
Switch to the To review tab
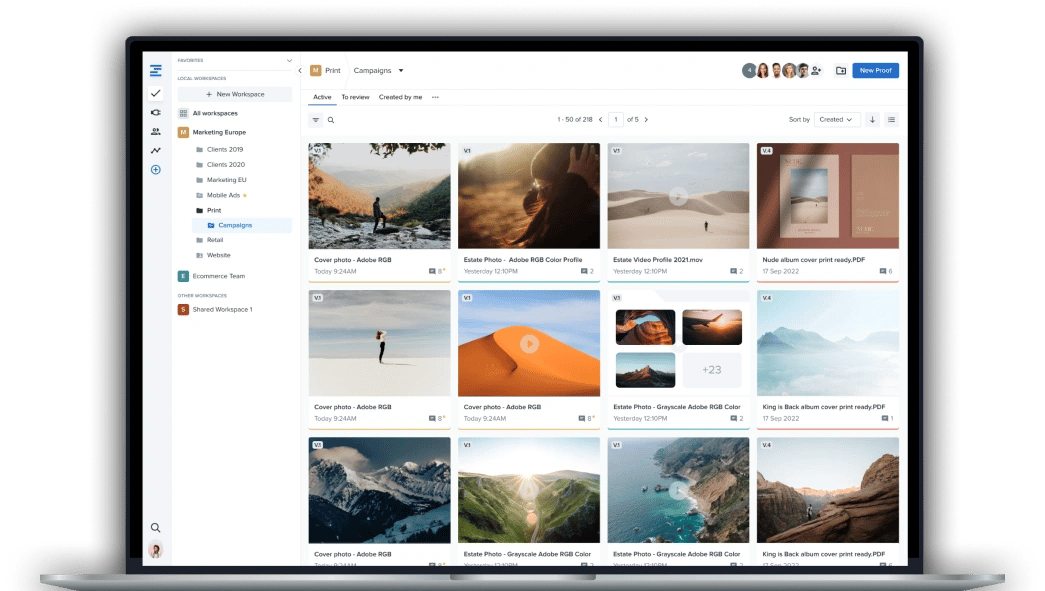pos(356,96)
